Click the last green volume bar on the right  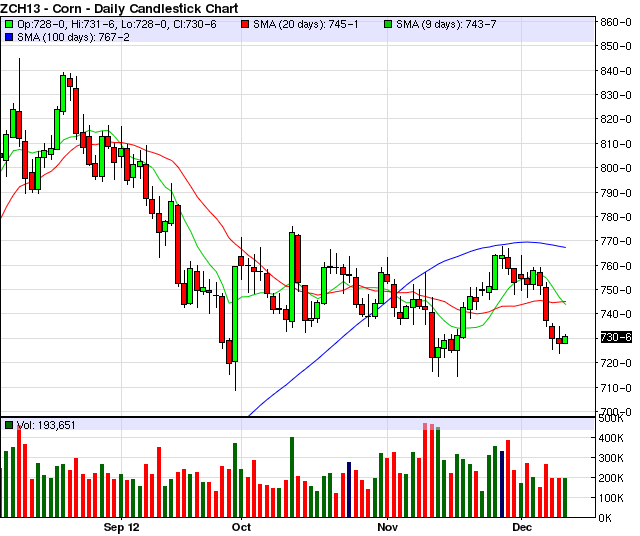point(565,498)
